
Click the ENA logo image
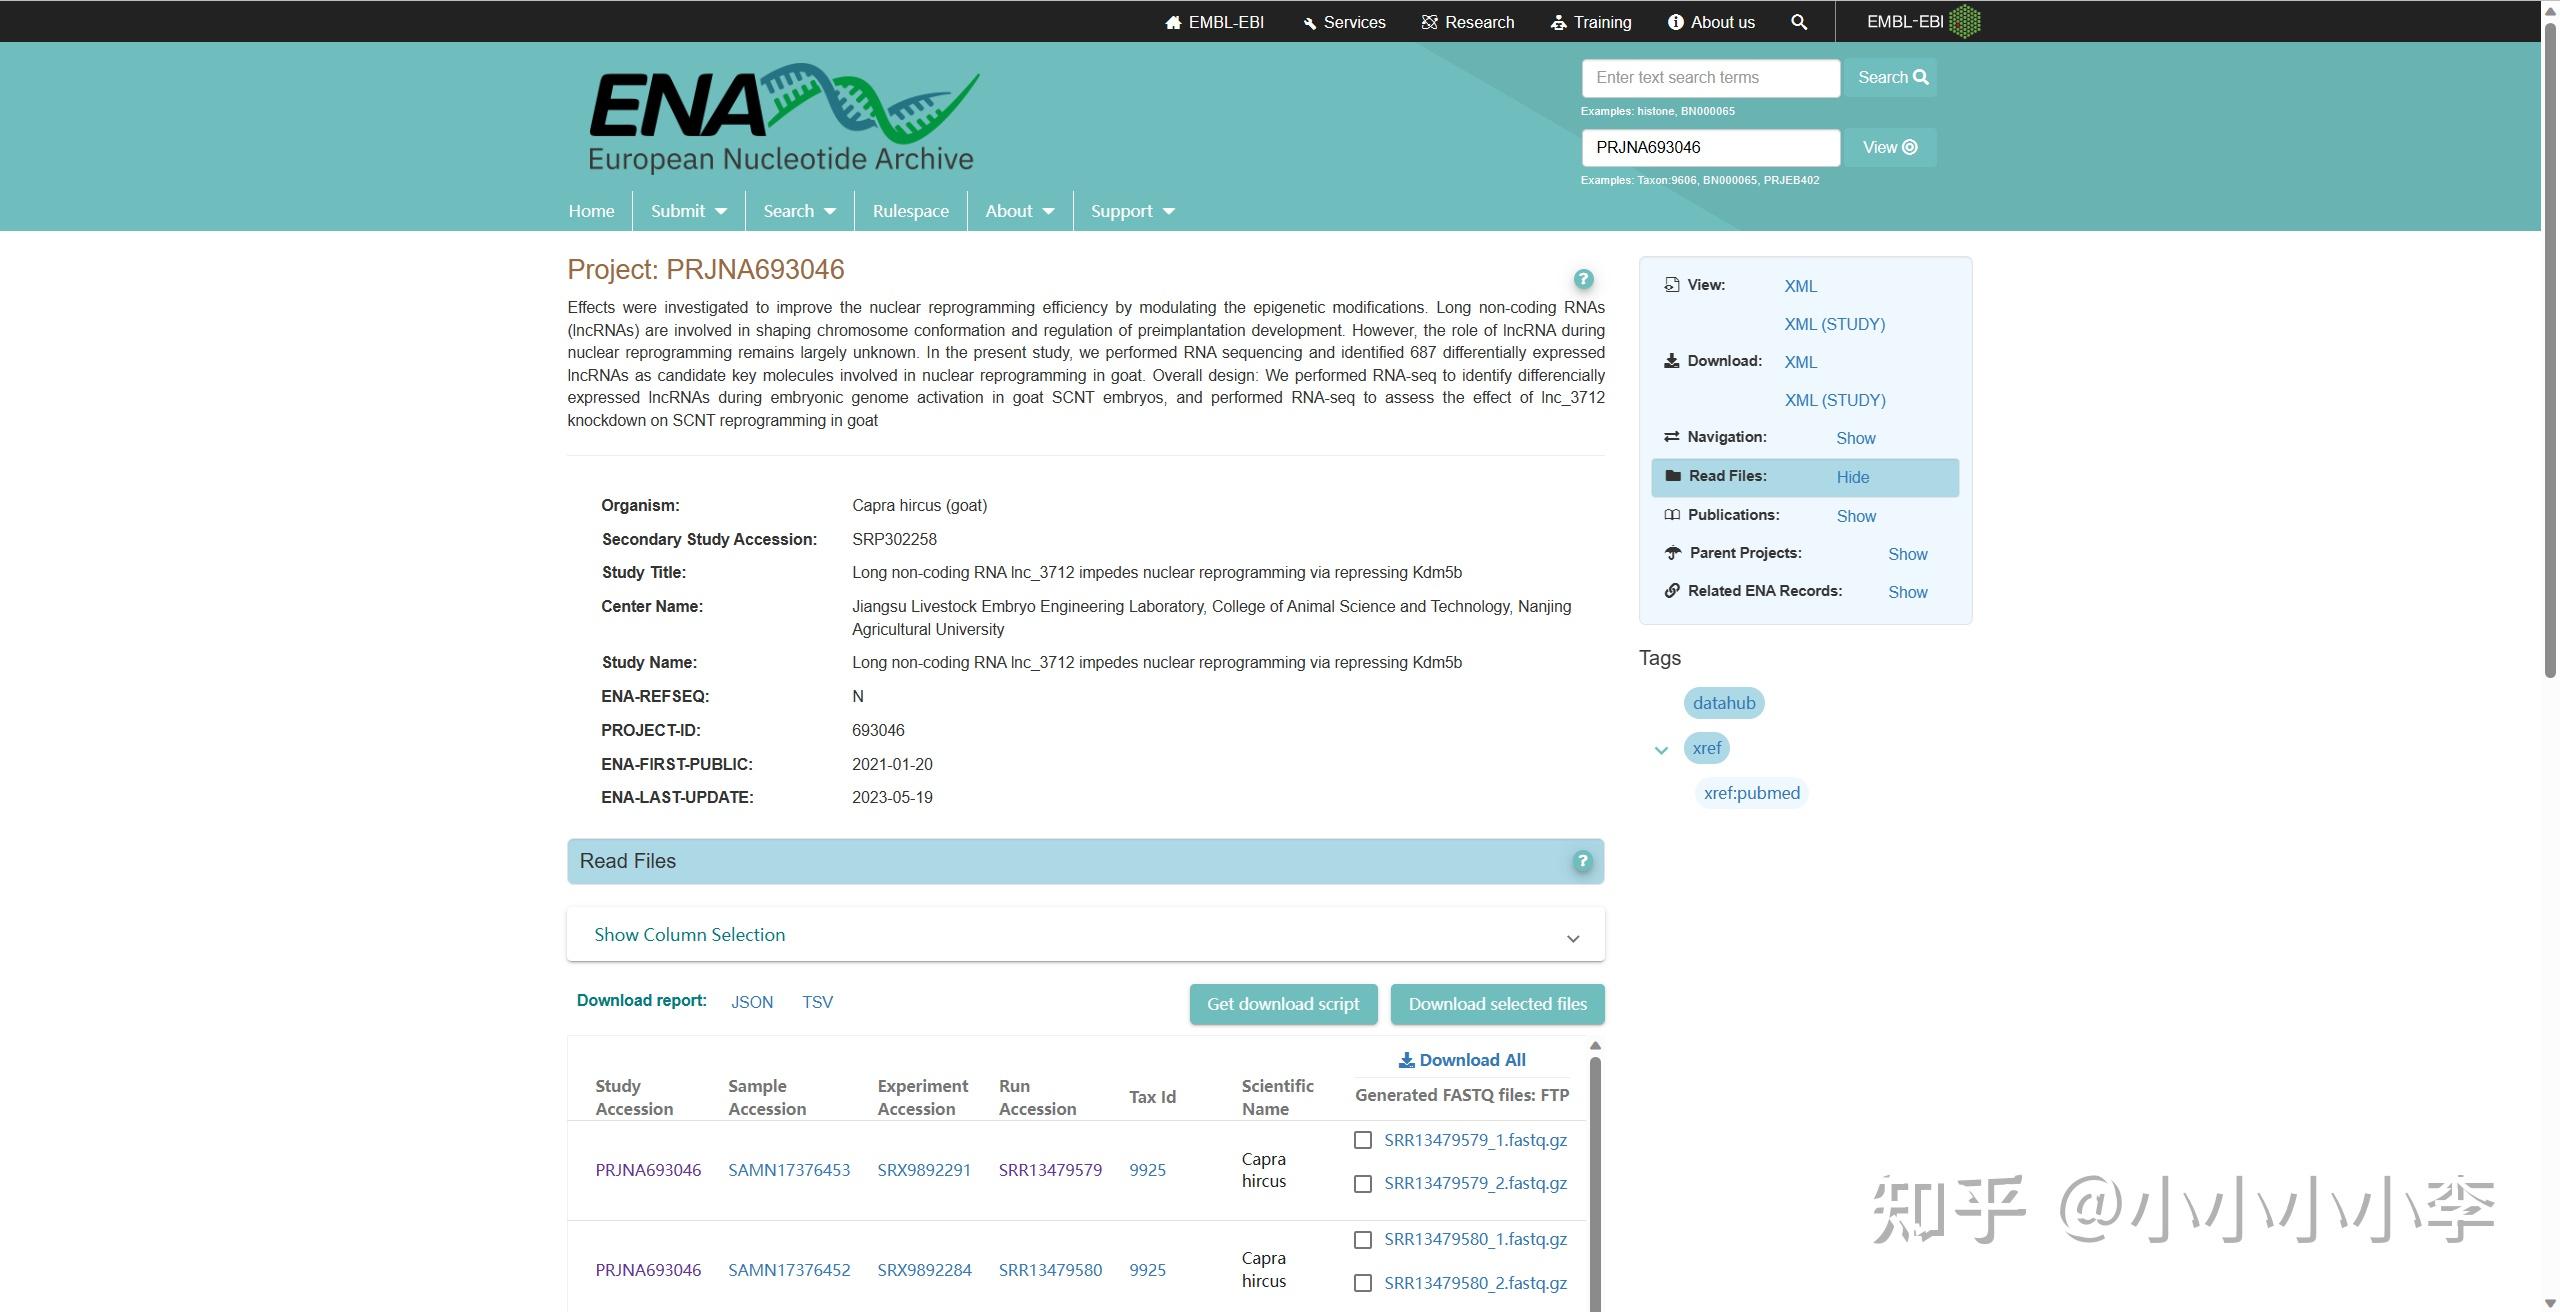pos(783,120)
